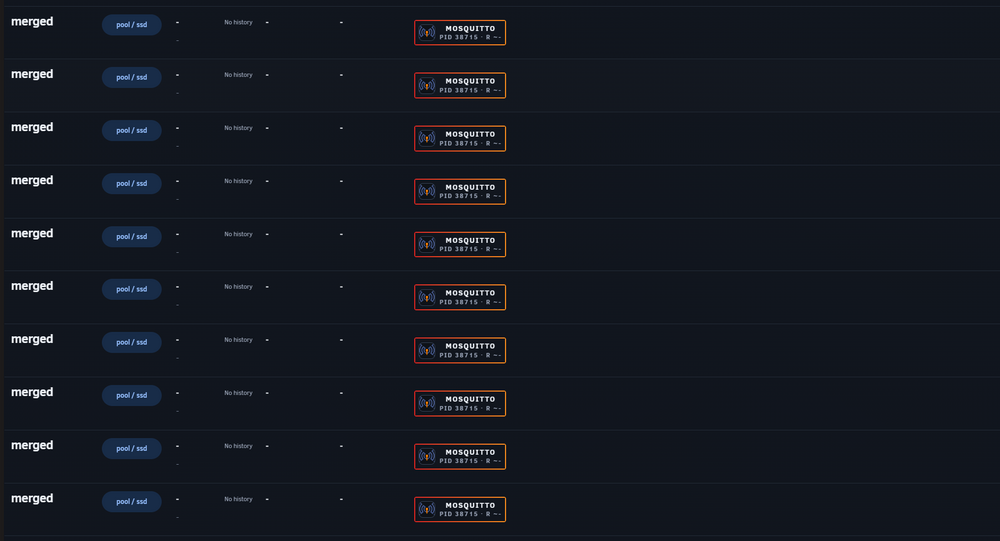Click the Mosquitto broadcast icon in first row
Viewport: 1000px width, 541px height.
pyautogui.click(x=427, y=33)
